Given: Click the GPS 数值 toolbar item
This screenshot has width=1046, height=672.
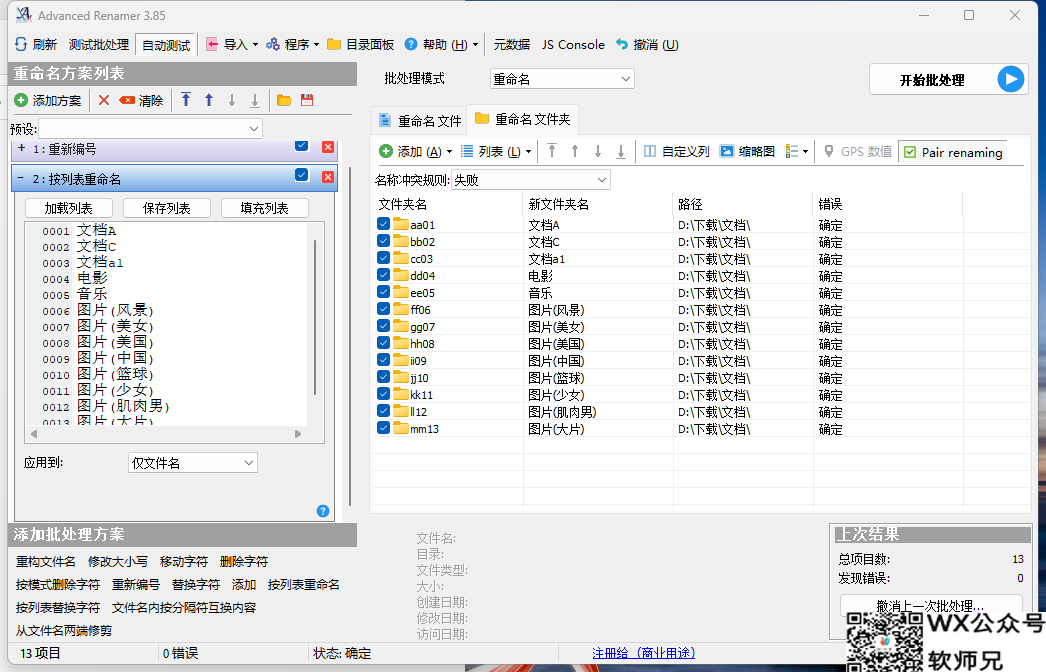Looking at the screenshot, I should (857, 151).
